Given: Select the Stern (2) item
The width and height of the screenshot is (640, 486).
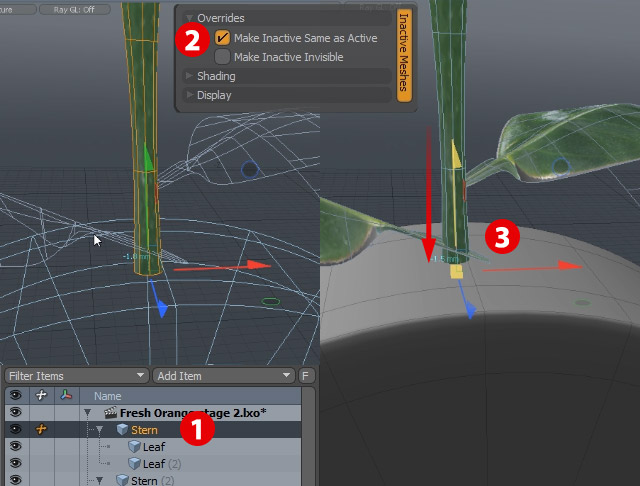Looking at the screenshot, I should pos(153,481).
